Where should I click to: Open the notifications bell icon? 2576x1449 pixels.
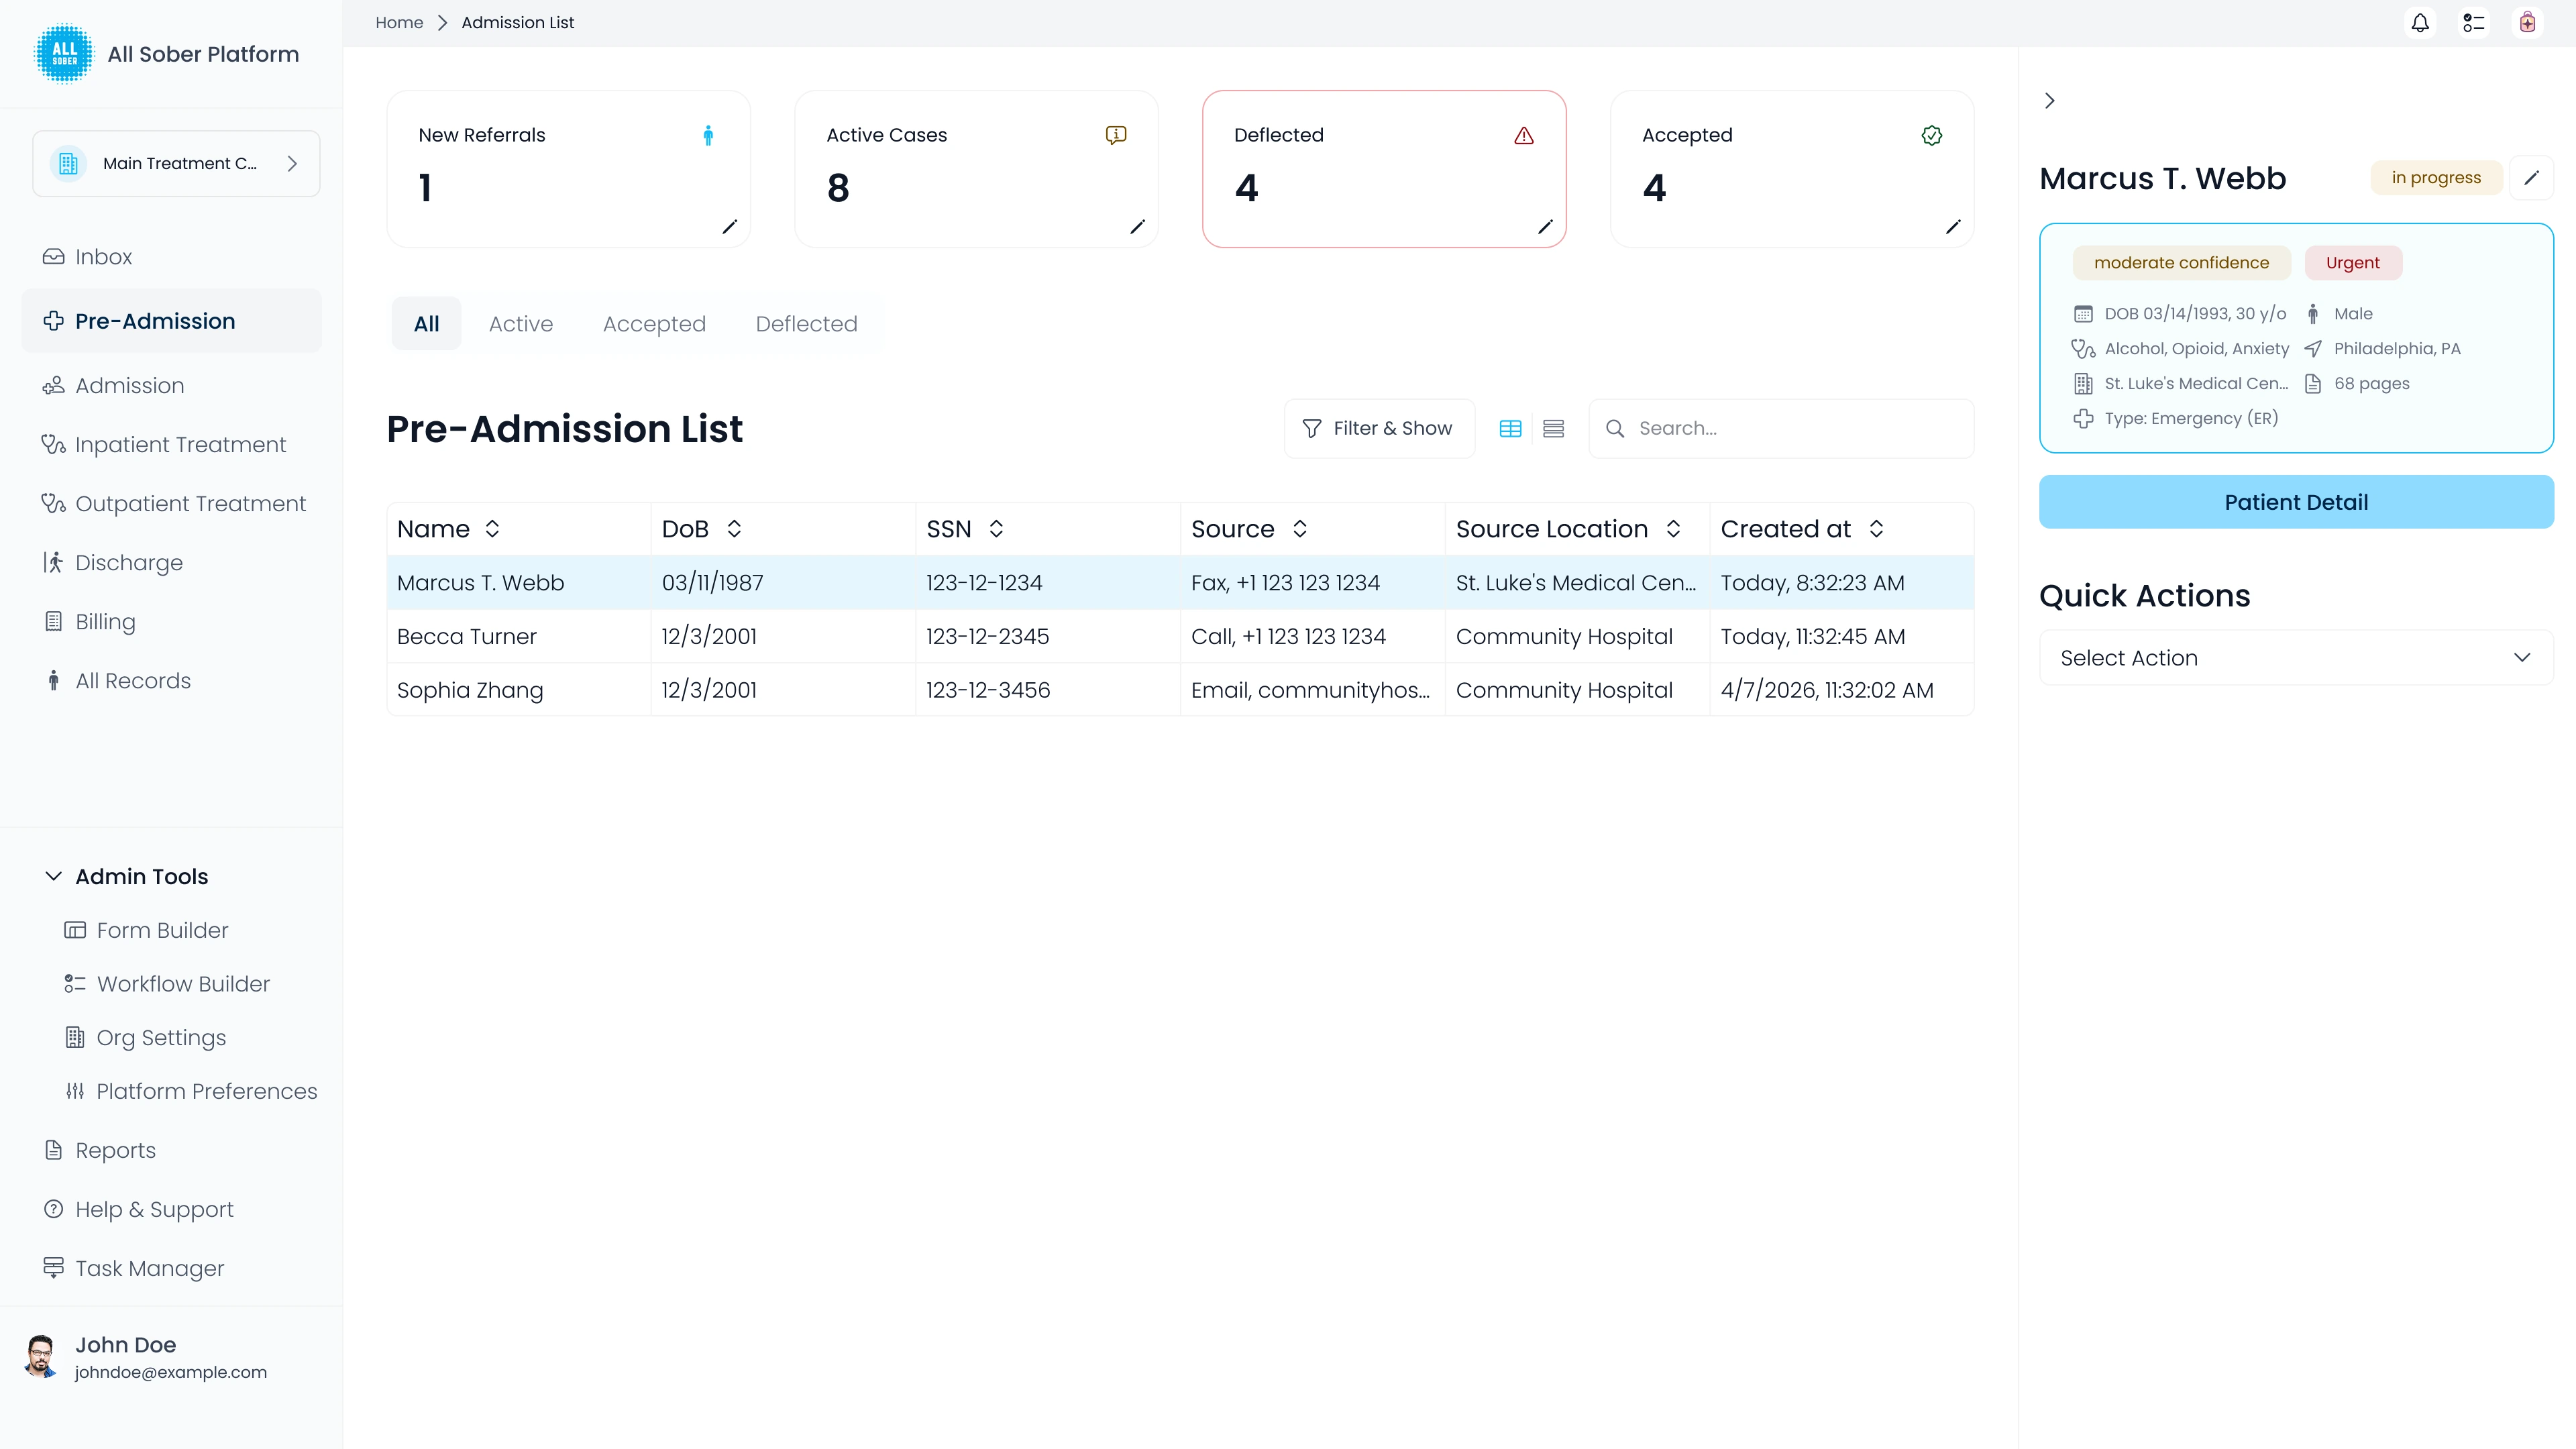click(2420, 23)
